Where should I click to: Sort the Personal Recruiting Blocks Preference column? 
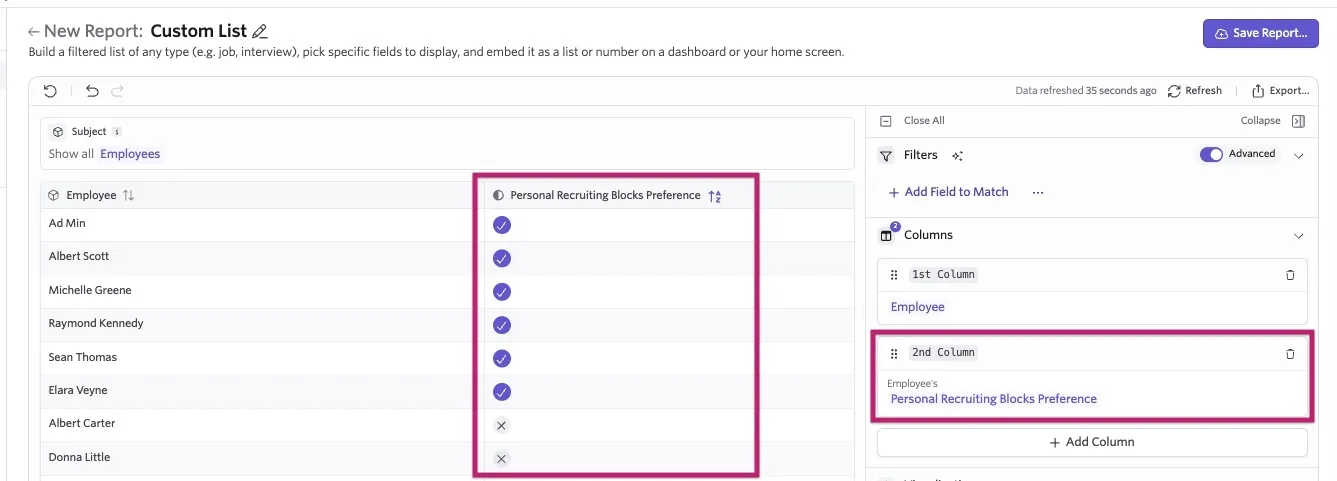(715, 196)
